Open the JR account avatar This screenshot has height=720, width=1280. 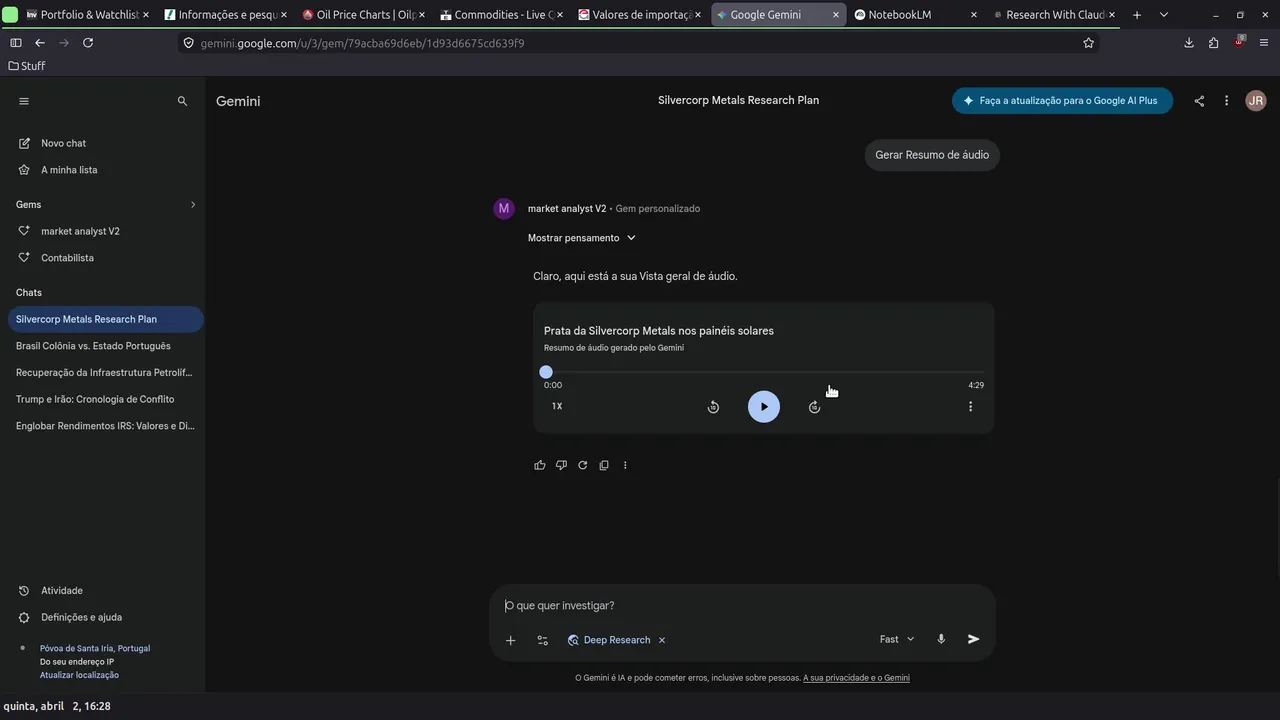point(1256,101)
